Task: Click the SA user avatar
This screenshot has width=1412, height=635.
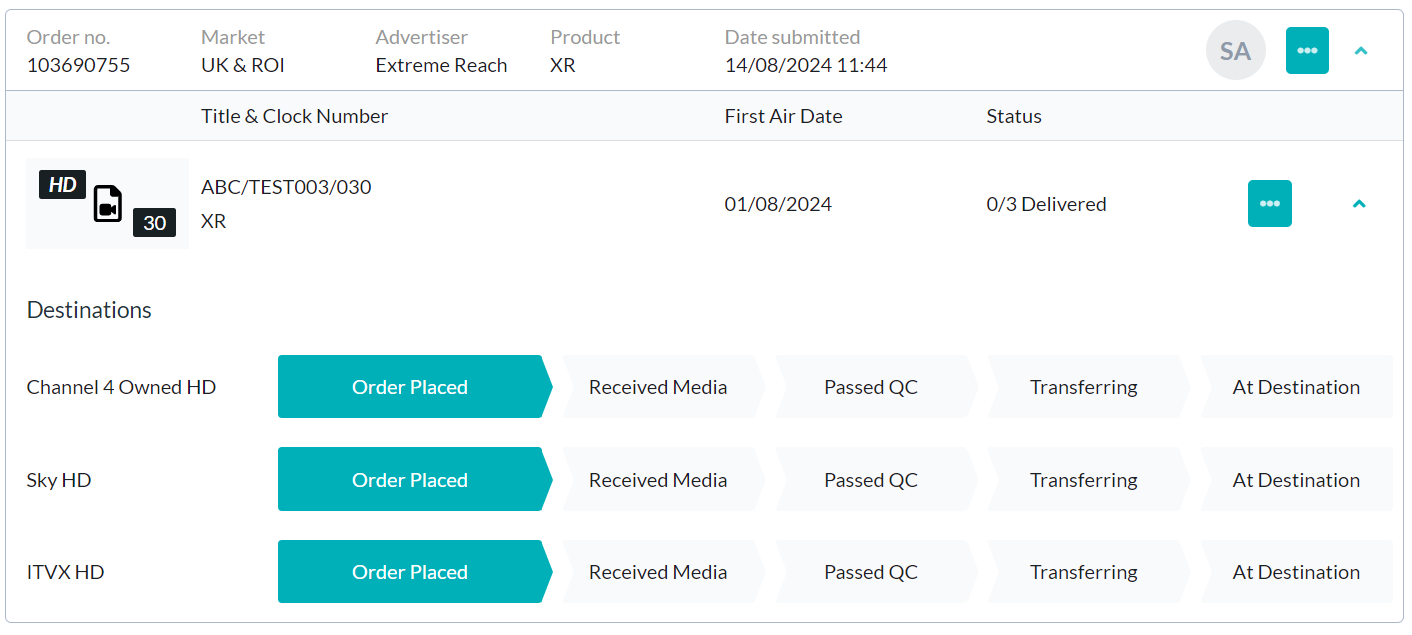Action: [x=1235, y=50]
